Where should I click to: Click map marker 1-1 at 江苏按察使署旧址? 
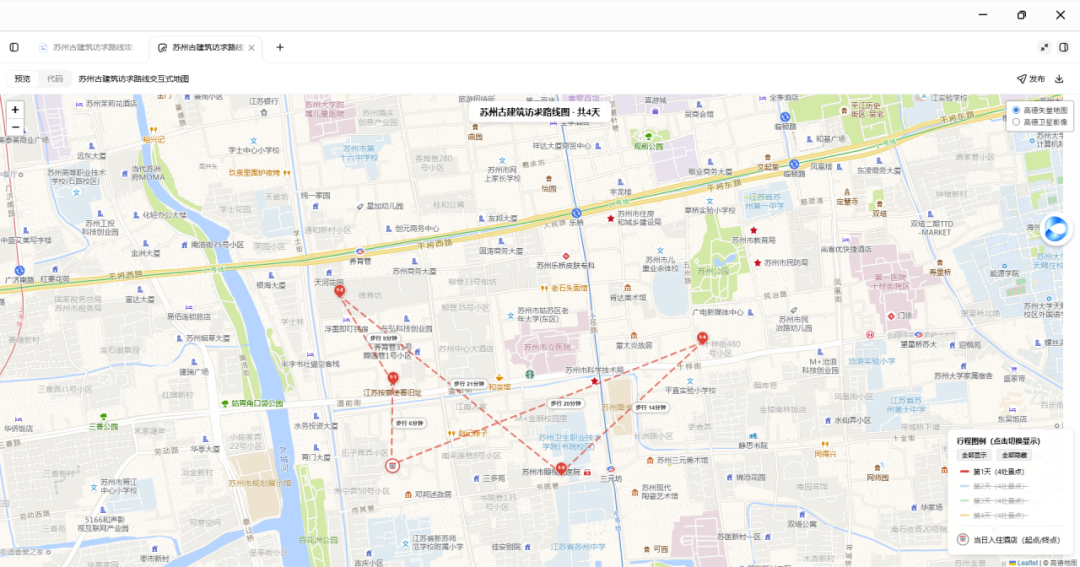tap(393, 379)
